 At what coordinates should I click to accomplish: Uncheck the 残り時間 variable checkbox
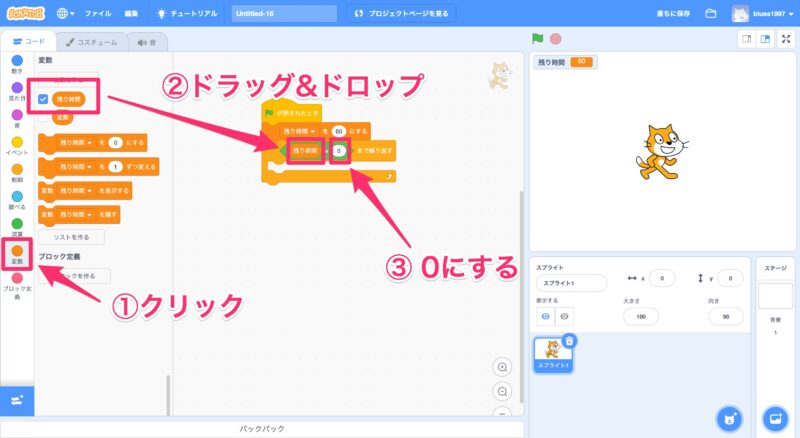(44, 99)
